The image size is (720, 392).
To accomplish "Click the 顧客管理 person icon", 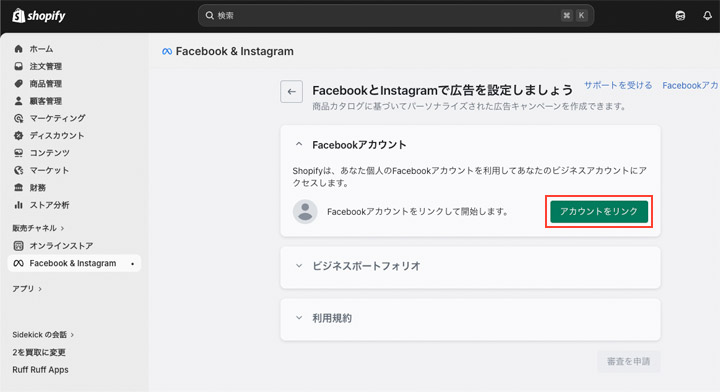I will tap(18, 101).
